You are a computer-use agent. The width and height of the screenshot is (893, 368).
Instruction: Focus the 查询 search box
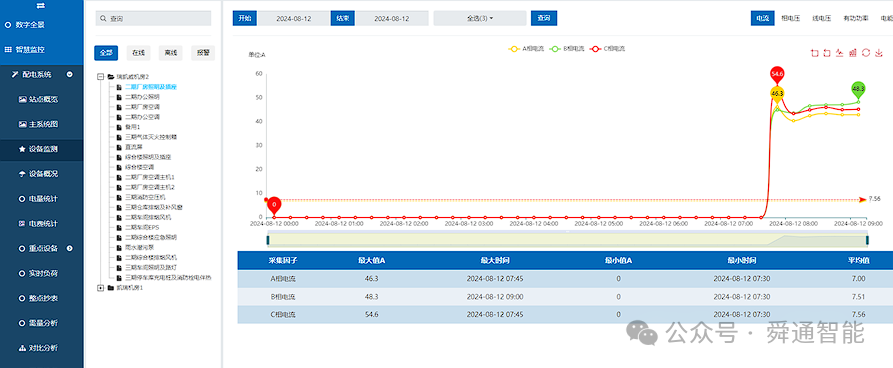pos(153,19)
